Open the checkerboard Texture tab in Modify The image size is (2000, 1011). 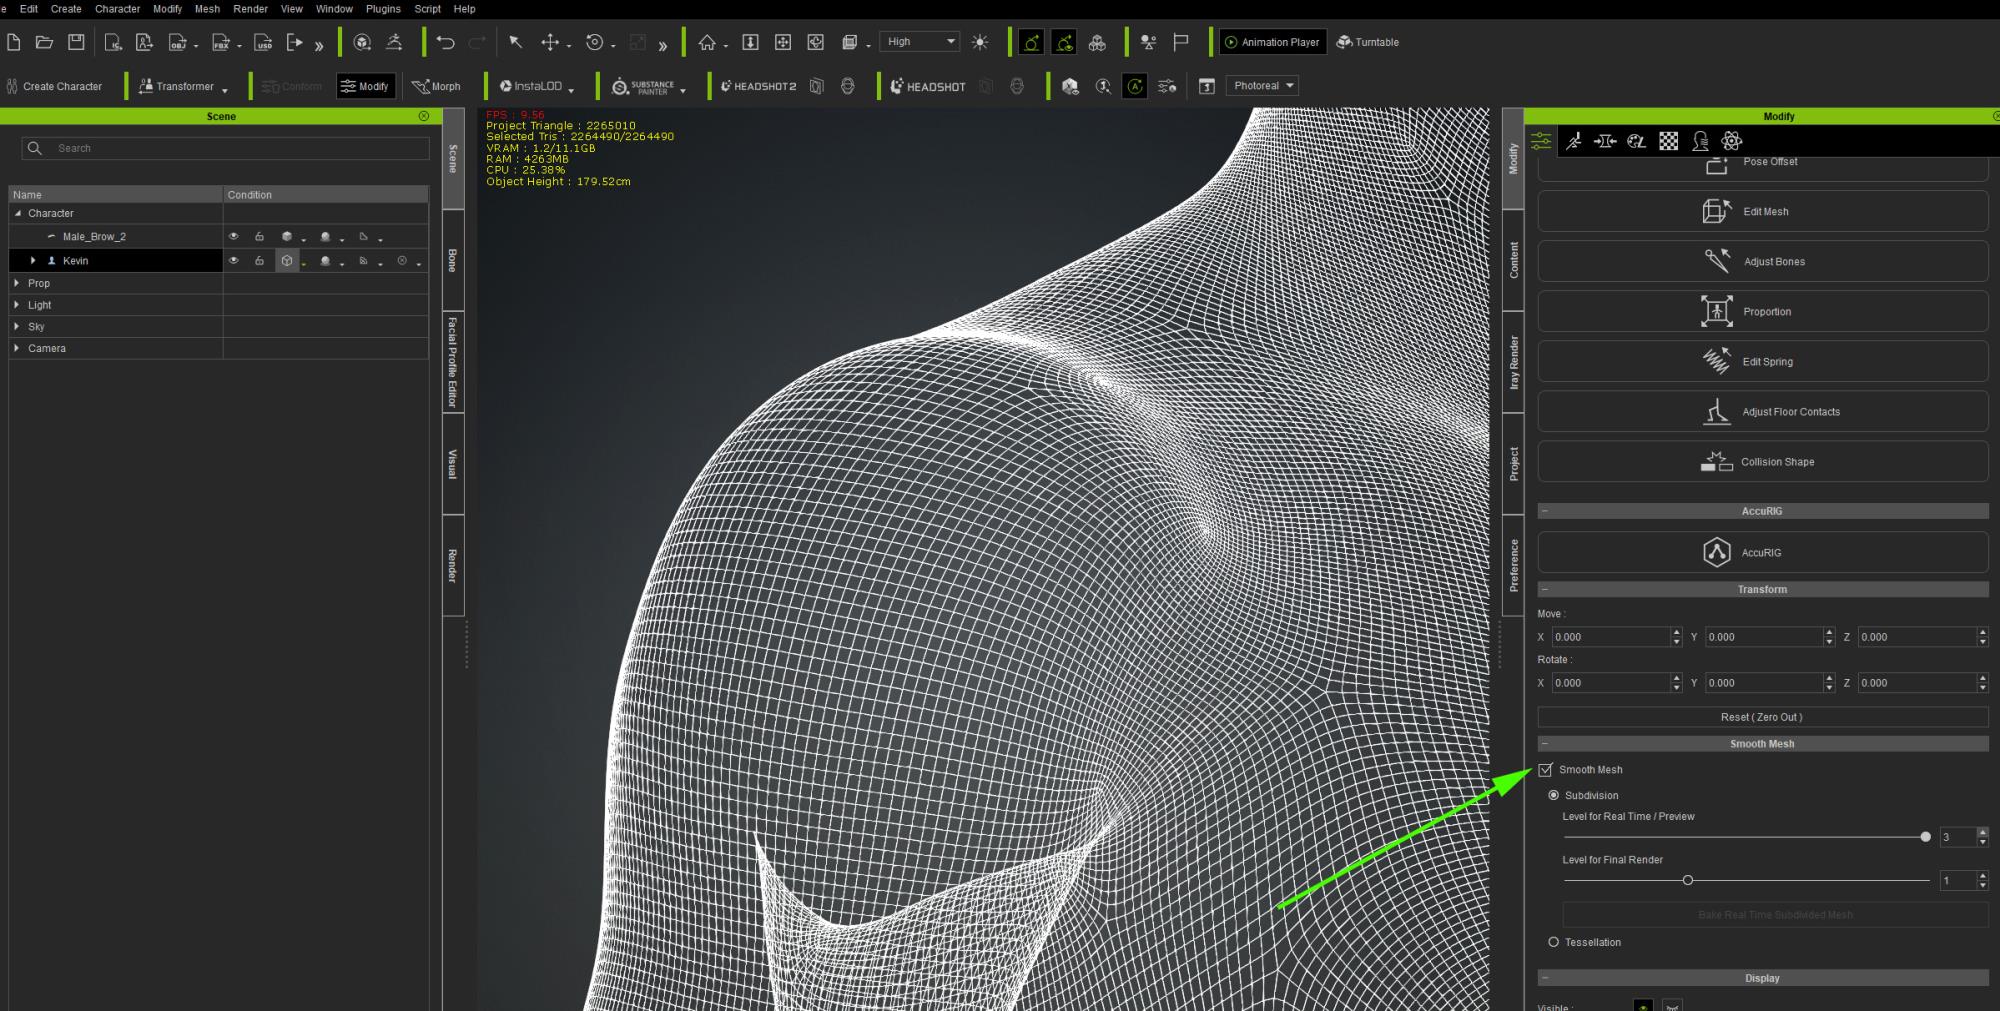1669,141
